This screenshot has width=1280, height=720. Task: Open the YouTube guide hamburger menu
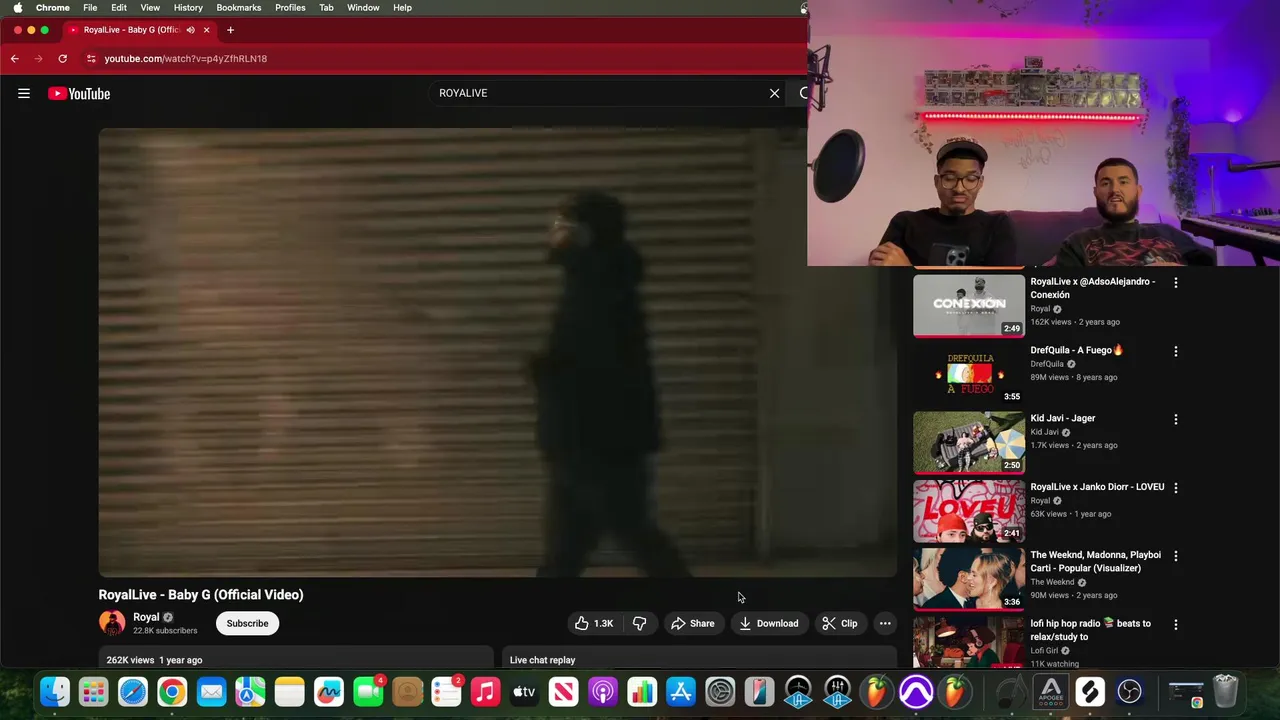click(x=24, y=93)
